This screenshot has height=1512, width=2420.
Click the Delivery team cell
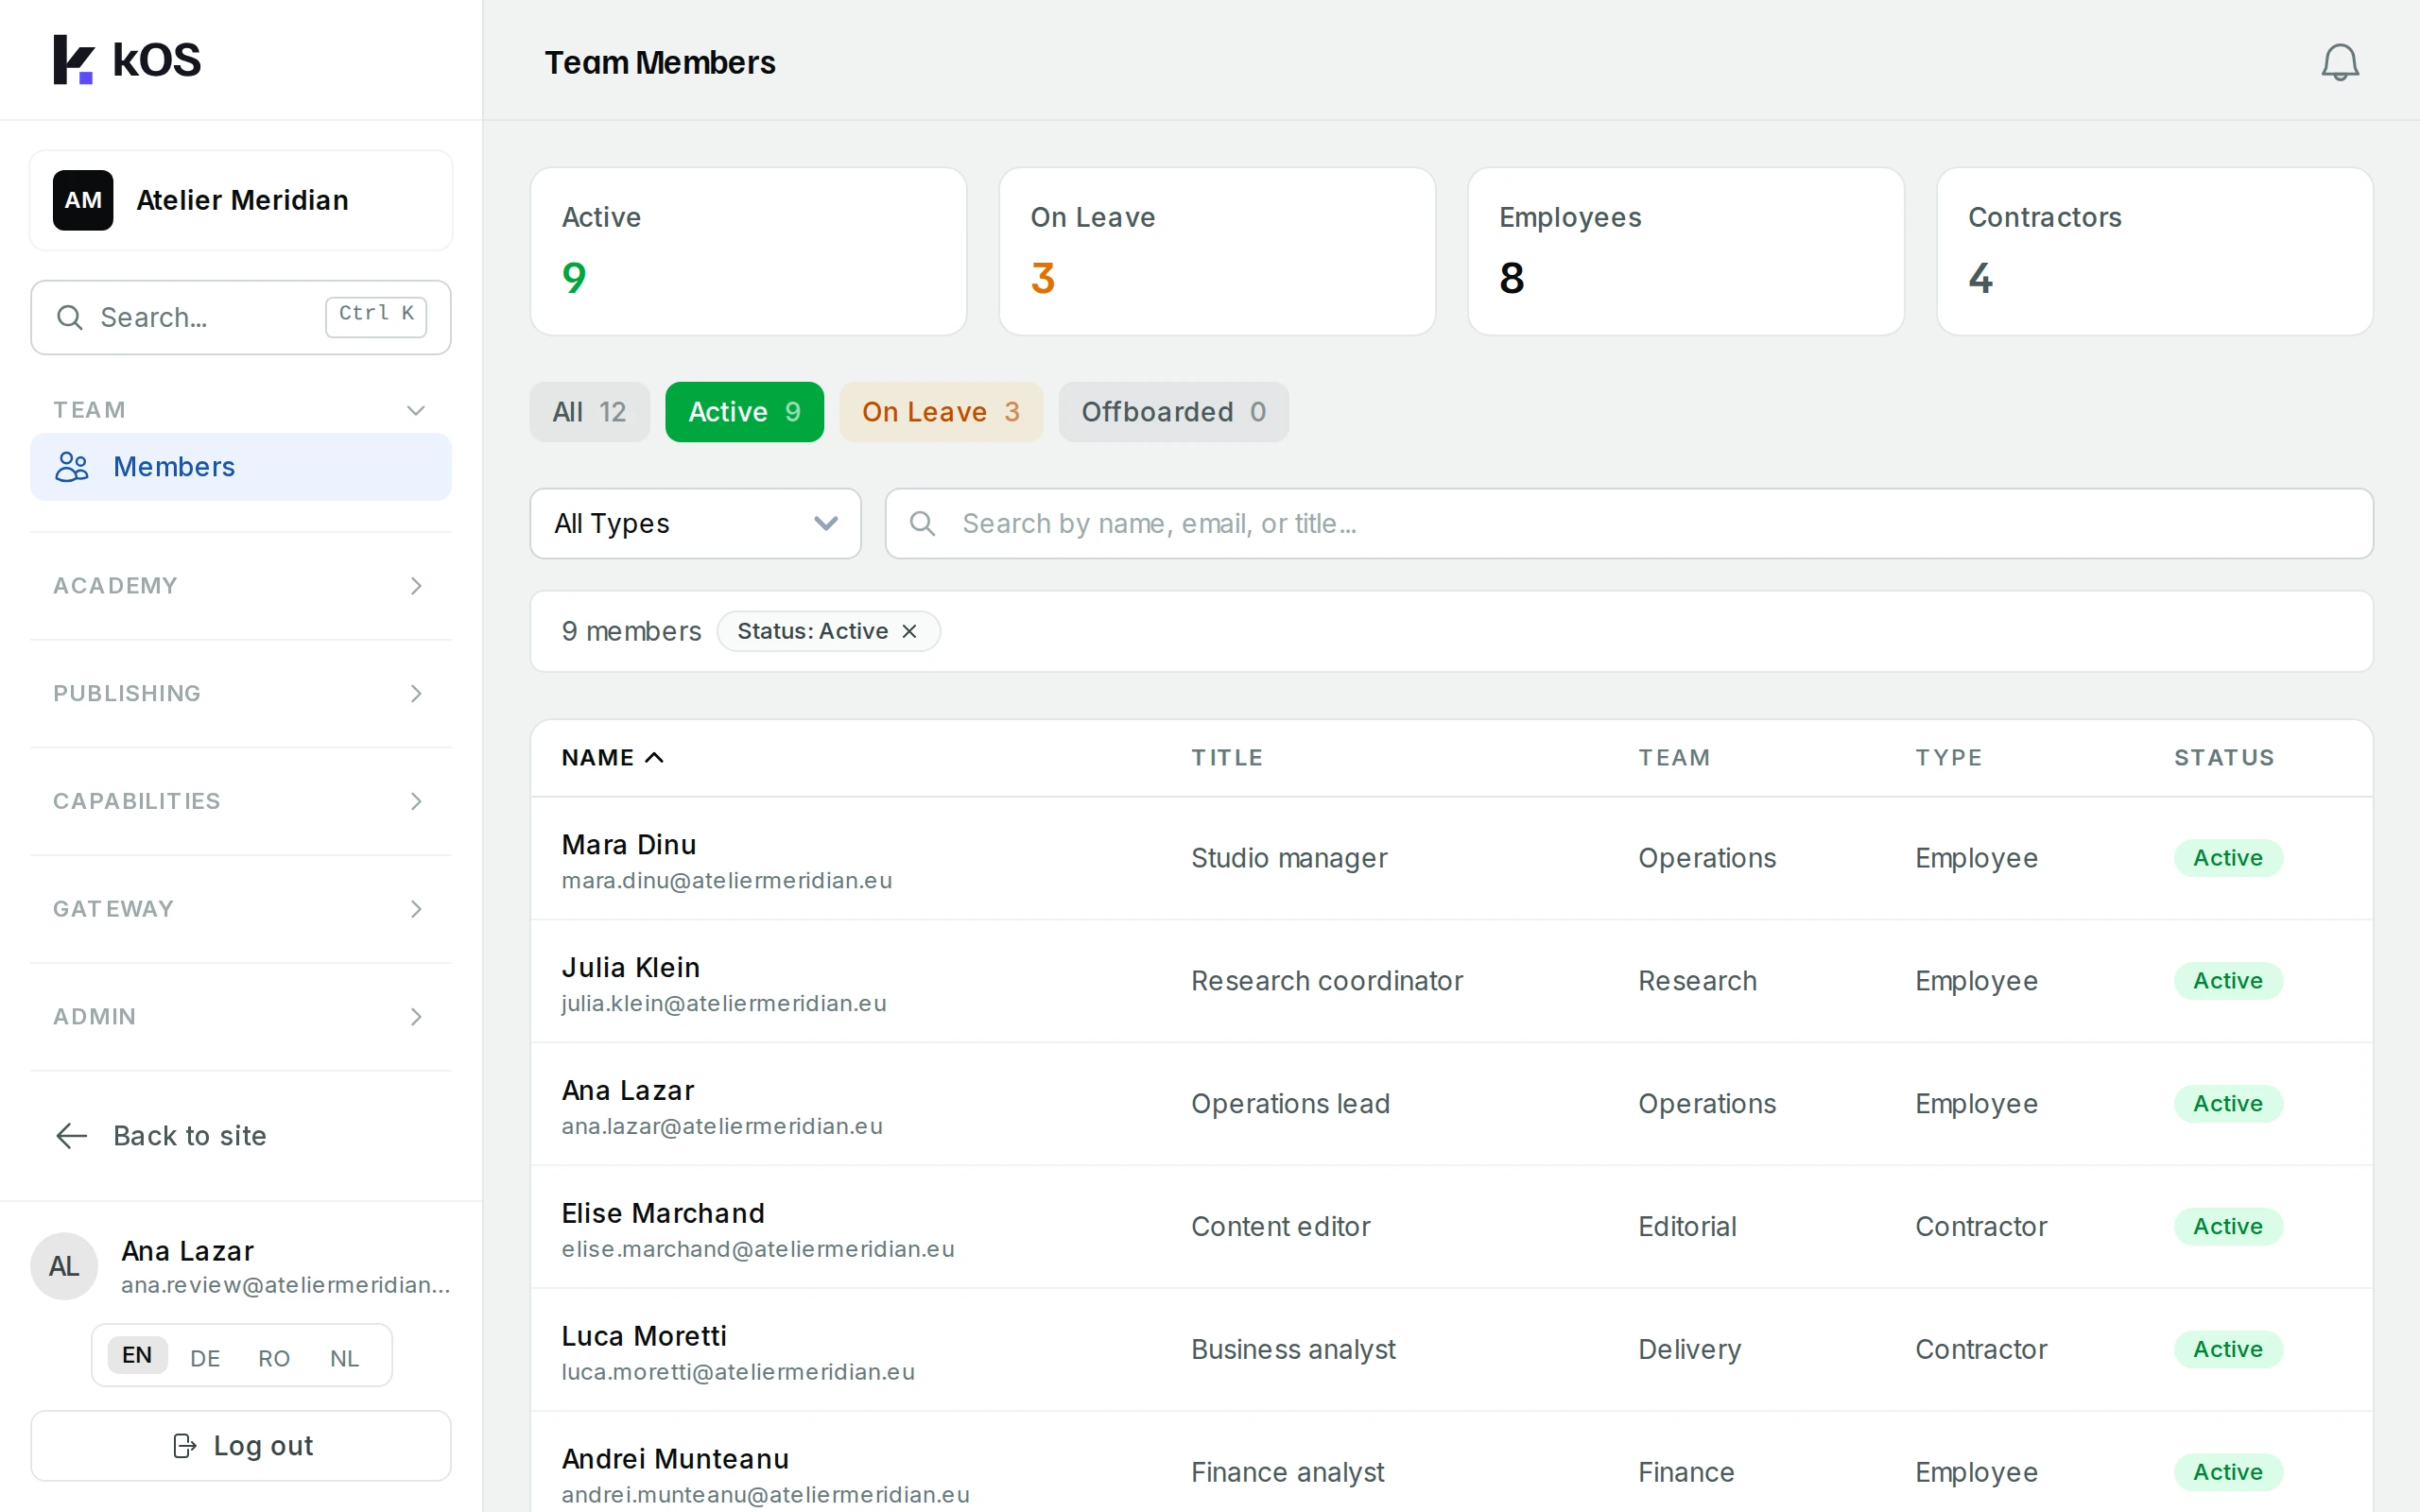1689,1350
